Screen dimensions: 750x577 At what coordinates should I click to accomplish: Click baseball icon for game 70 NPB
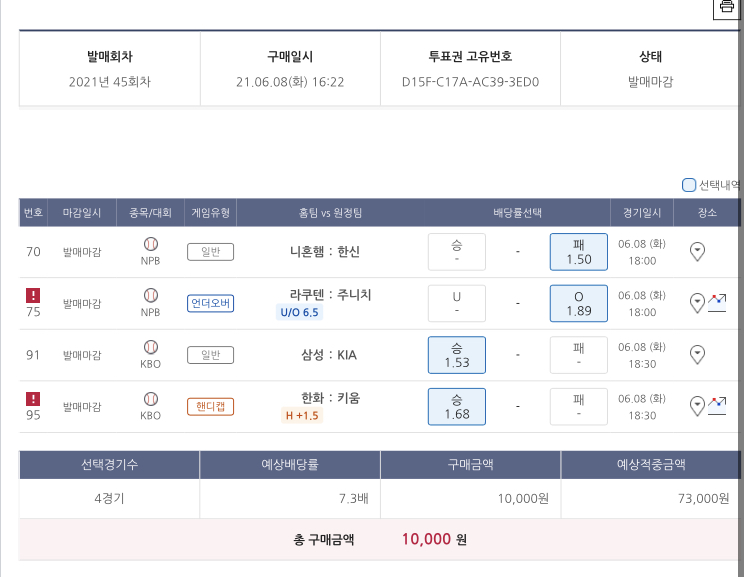pyautogui.click(x=151, y=244)
